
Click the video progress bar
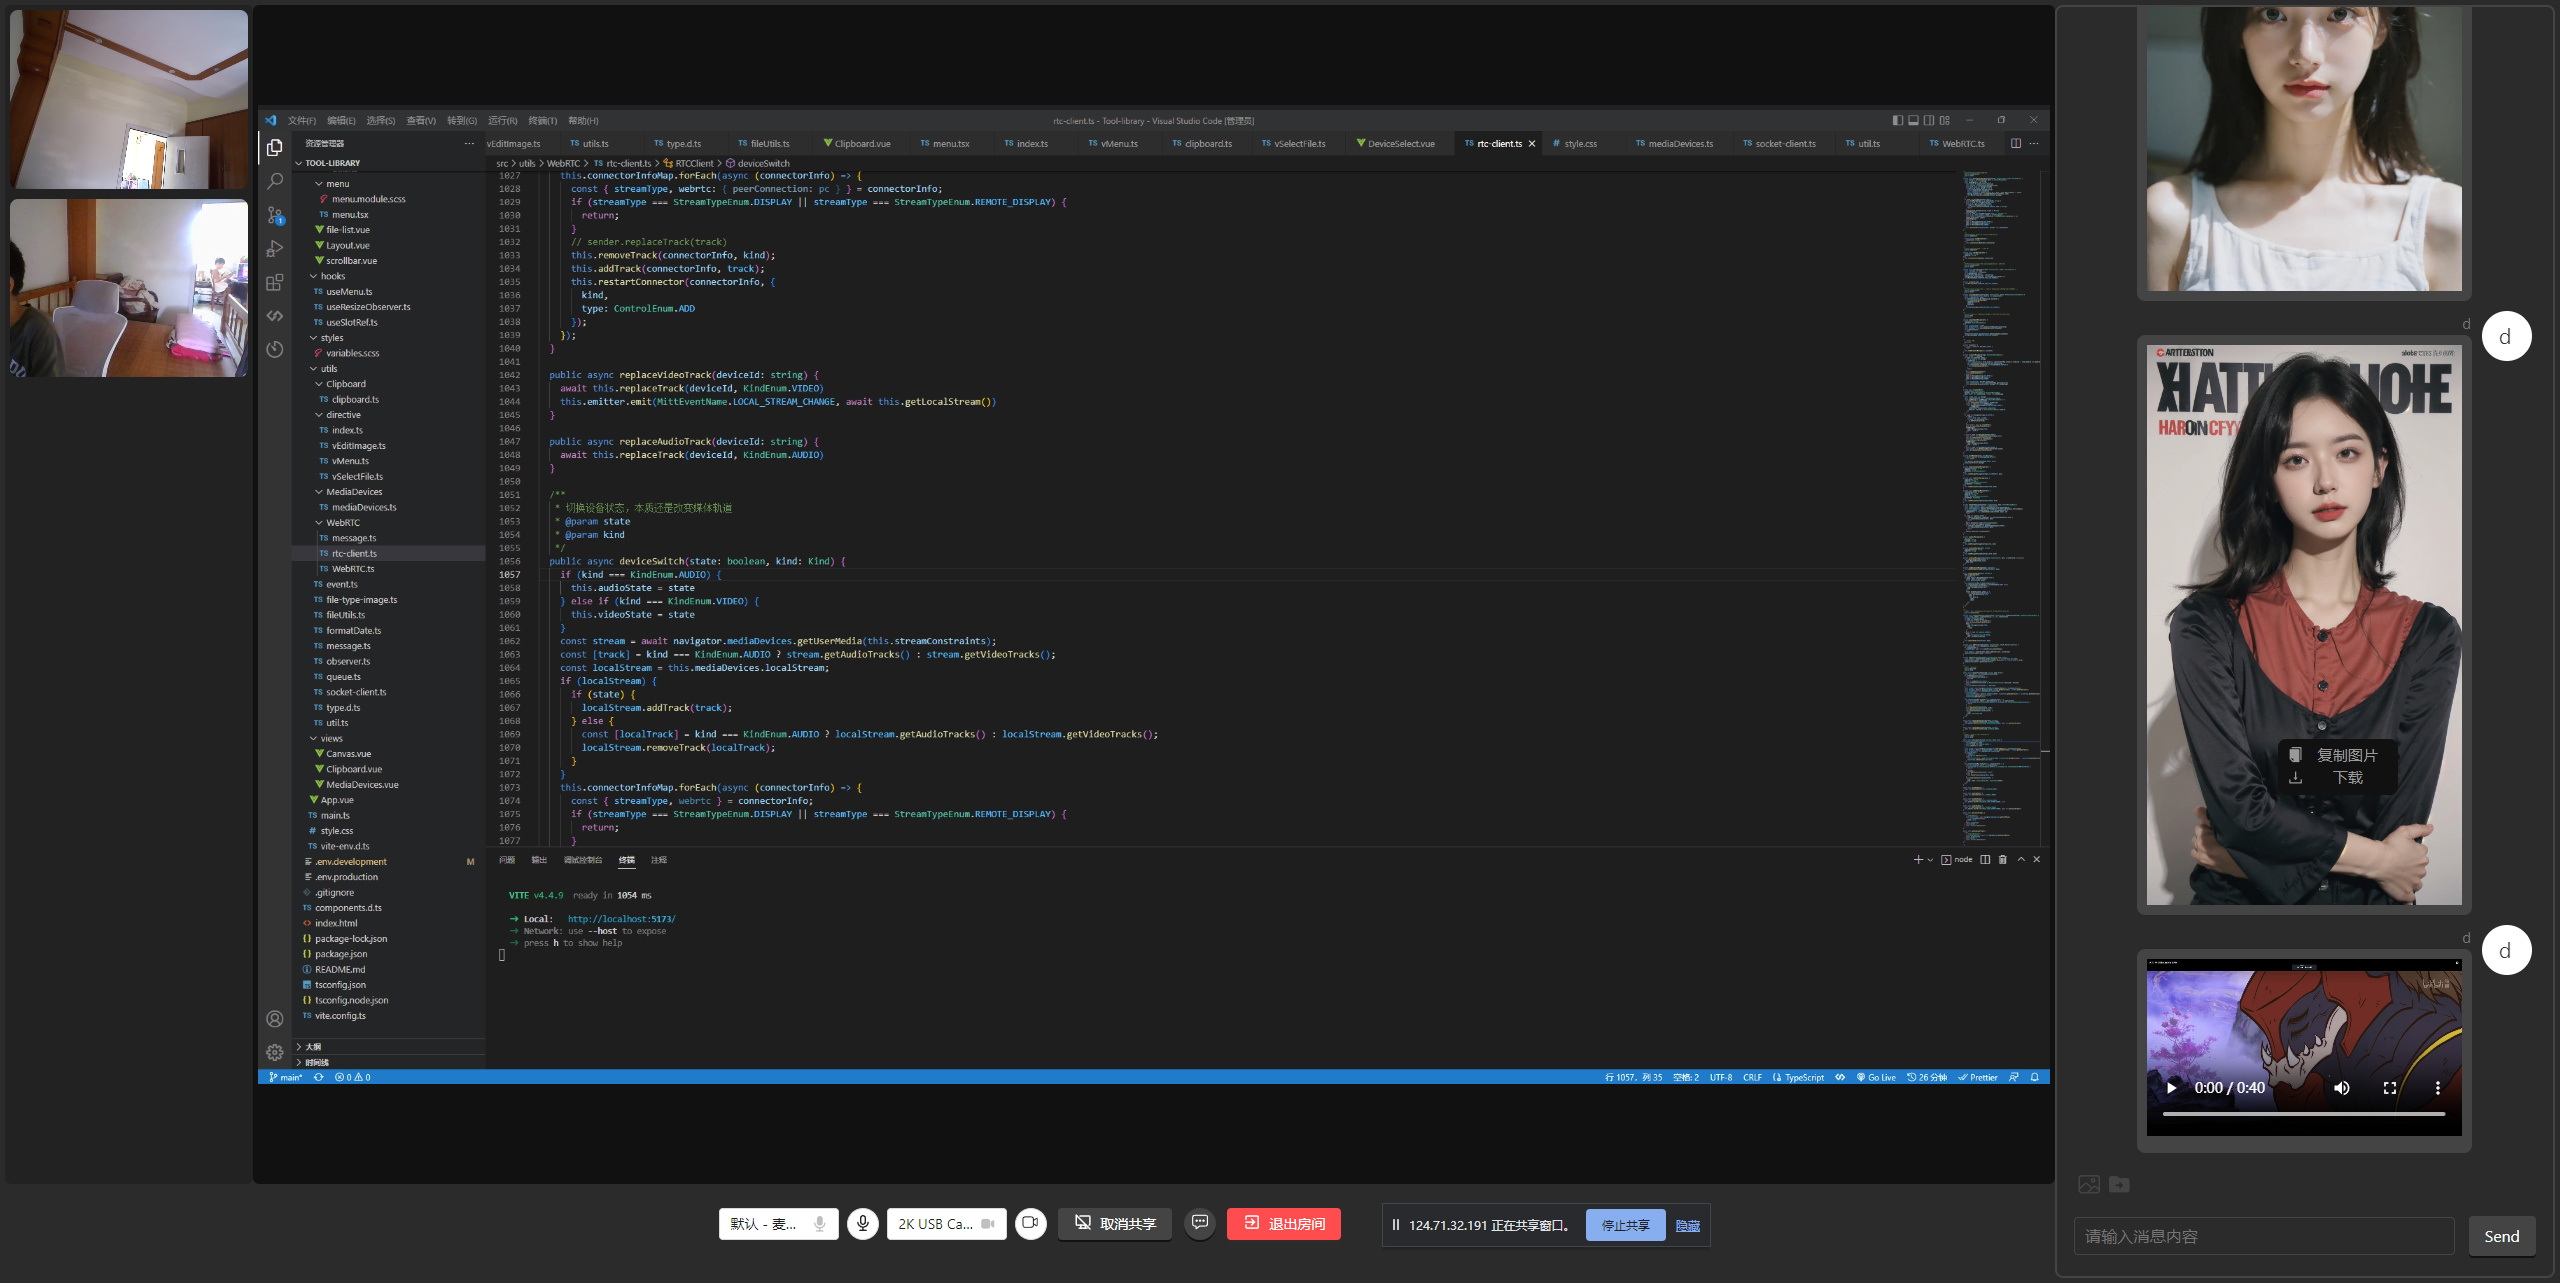[2303, 1113]
